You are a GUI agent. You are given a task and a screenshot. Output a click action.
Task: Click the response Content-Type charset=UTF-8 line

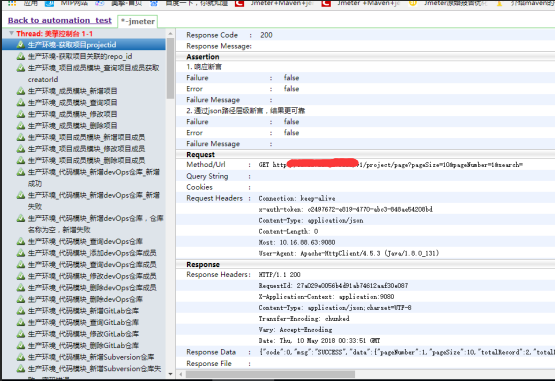tap(335, 307)
